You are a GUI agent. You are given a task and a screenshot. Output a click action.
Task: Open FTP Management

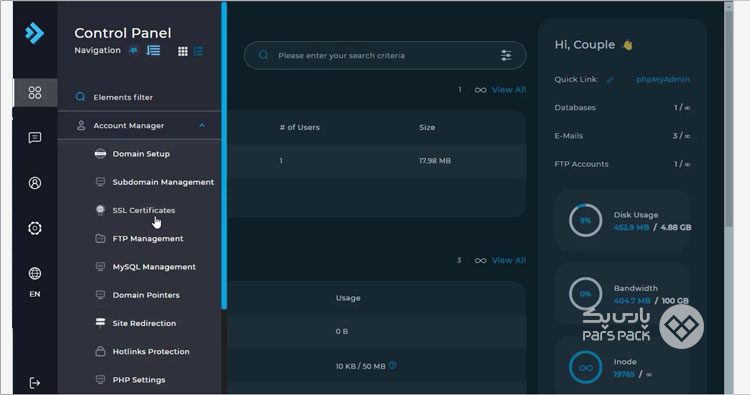[148, 239]
